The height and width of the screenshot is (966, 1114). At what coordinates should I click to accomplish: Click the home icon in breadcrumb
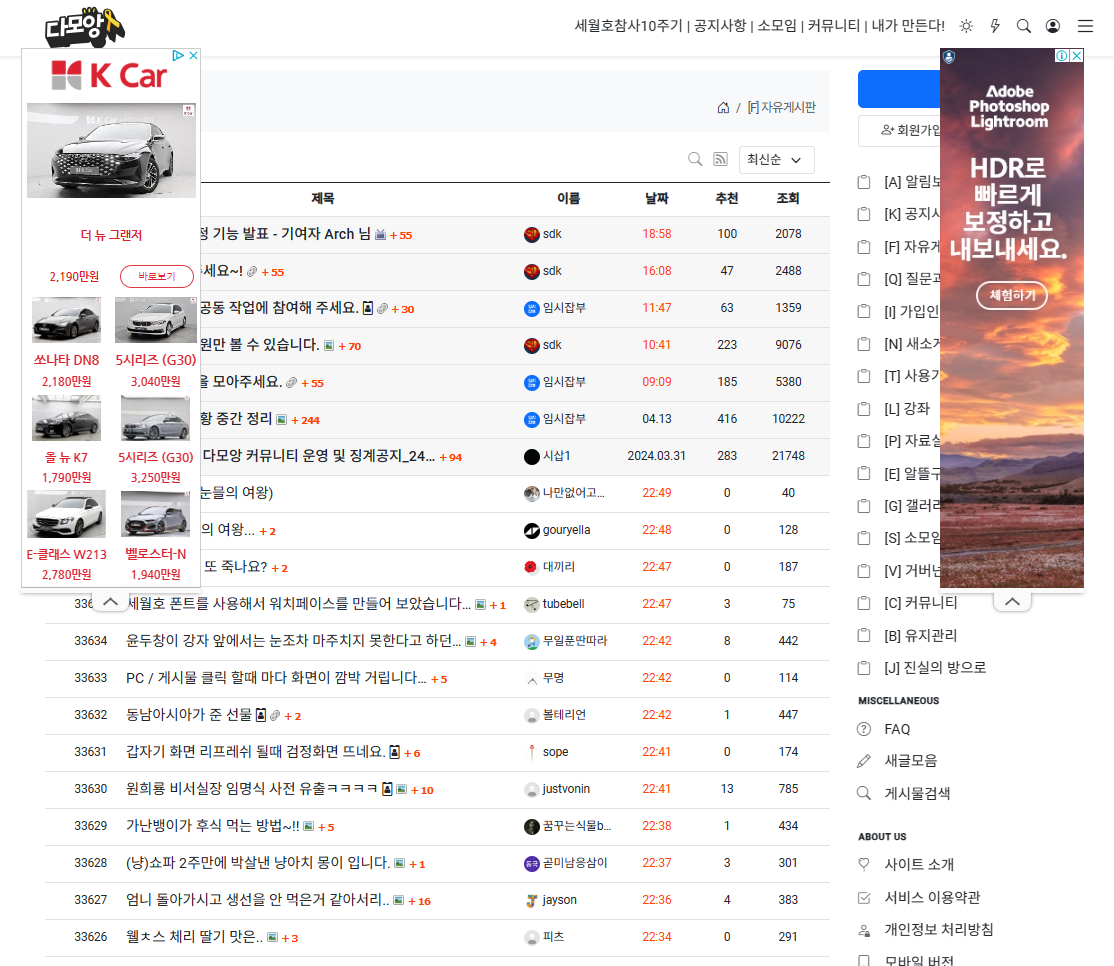pos(723,107)
